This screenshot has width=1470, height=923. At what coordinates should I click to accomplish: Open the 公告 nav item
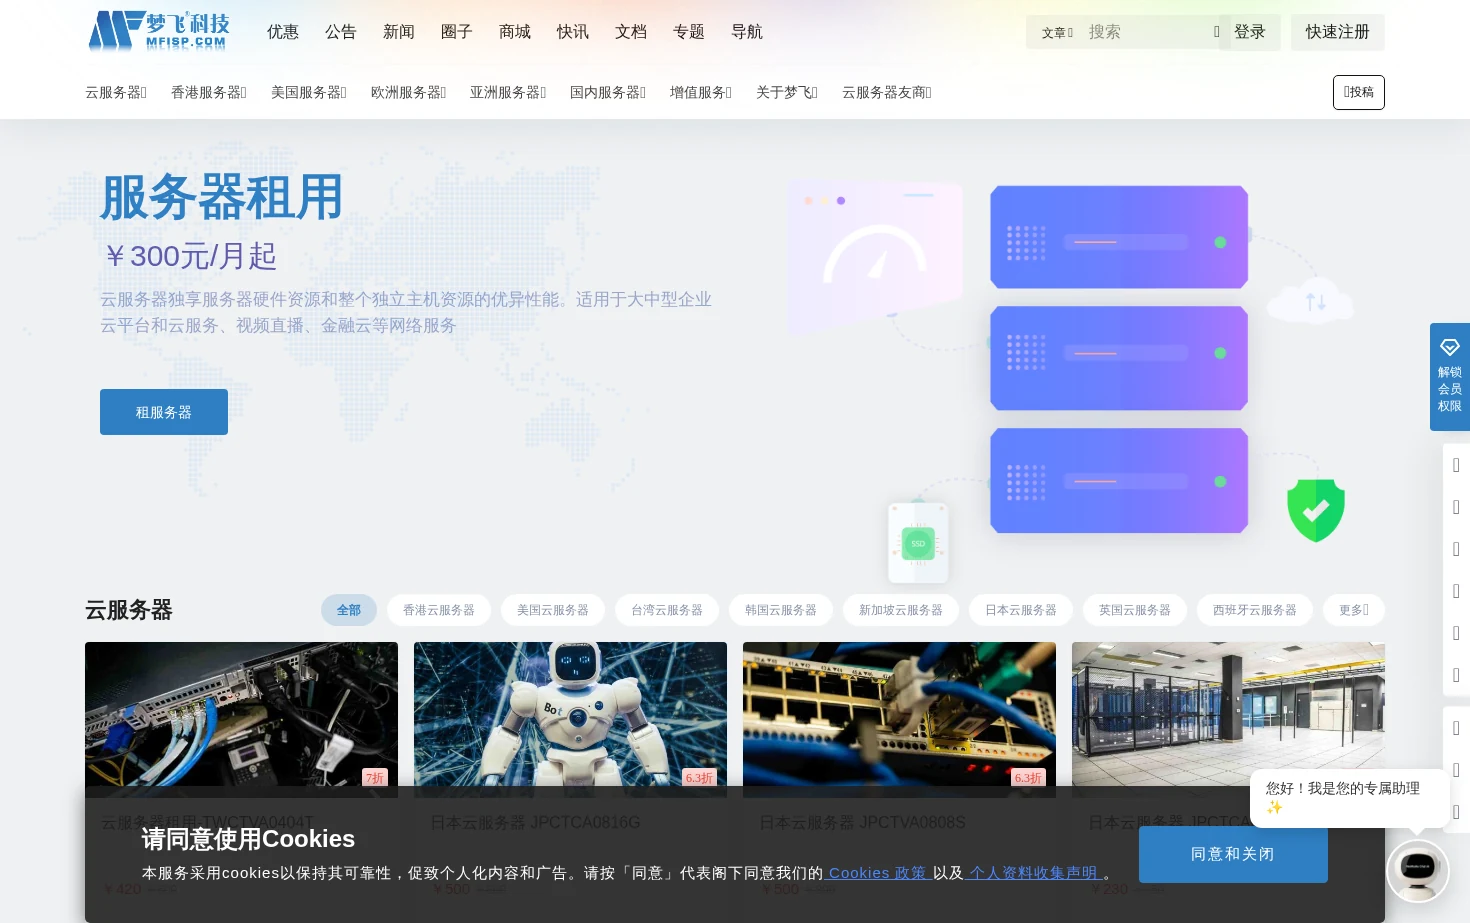[x=341, y=32]
